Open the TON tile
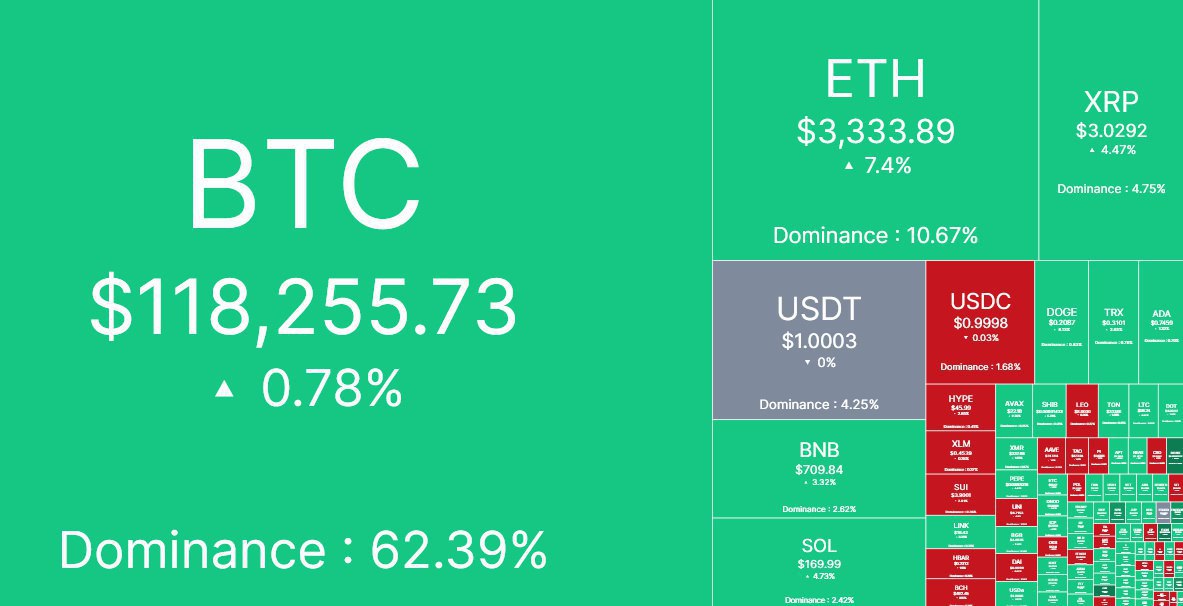Screen dimensions: 1183x606 click(x=1113, y=411)
